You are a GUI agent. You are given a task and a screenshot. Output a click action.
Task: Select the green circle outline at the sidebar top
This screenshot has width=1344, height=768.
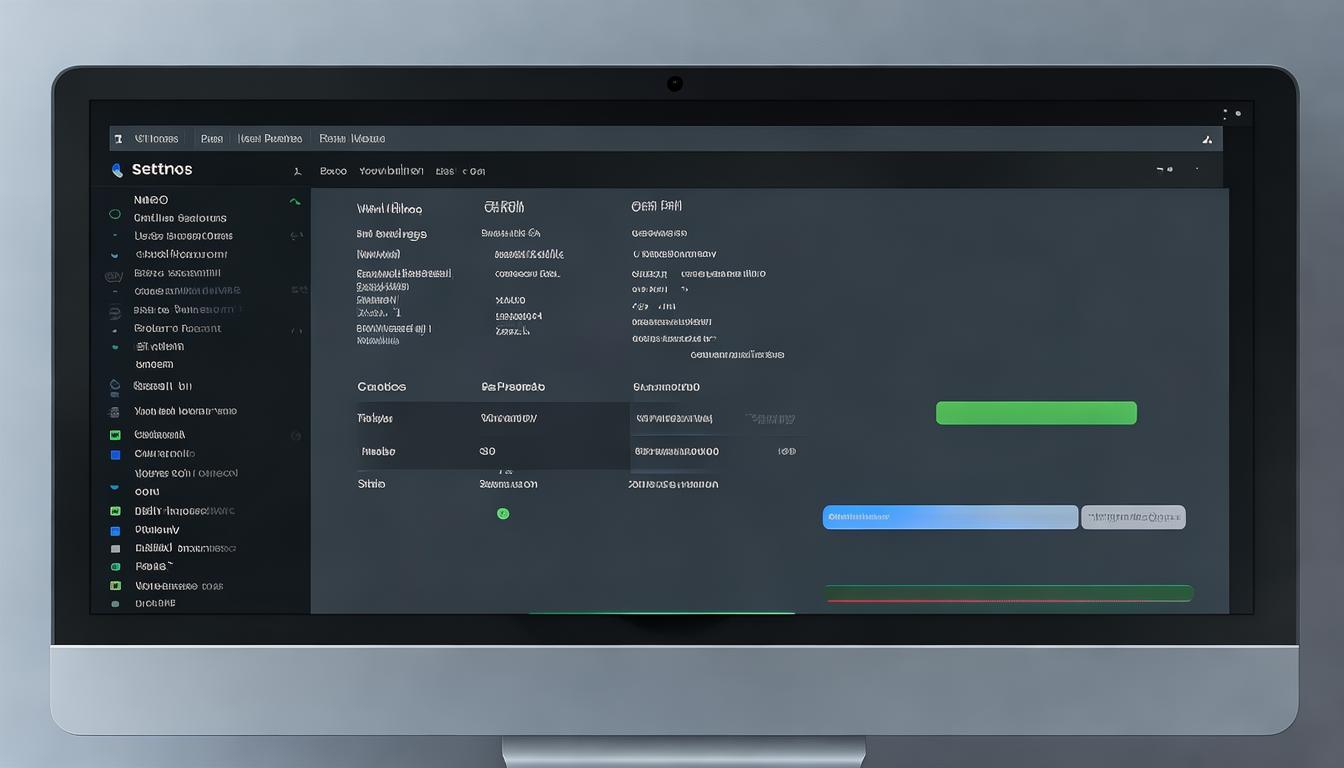115,215
